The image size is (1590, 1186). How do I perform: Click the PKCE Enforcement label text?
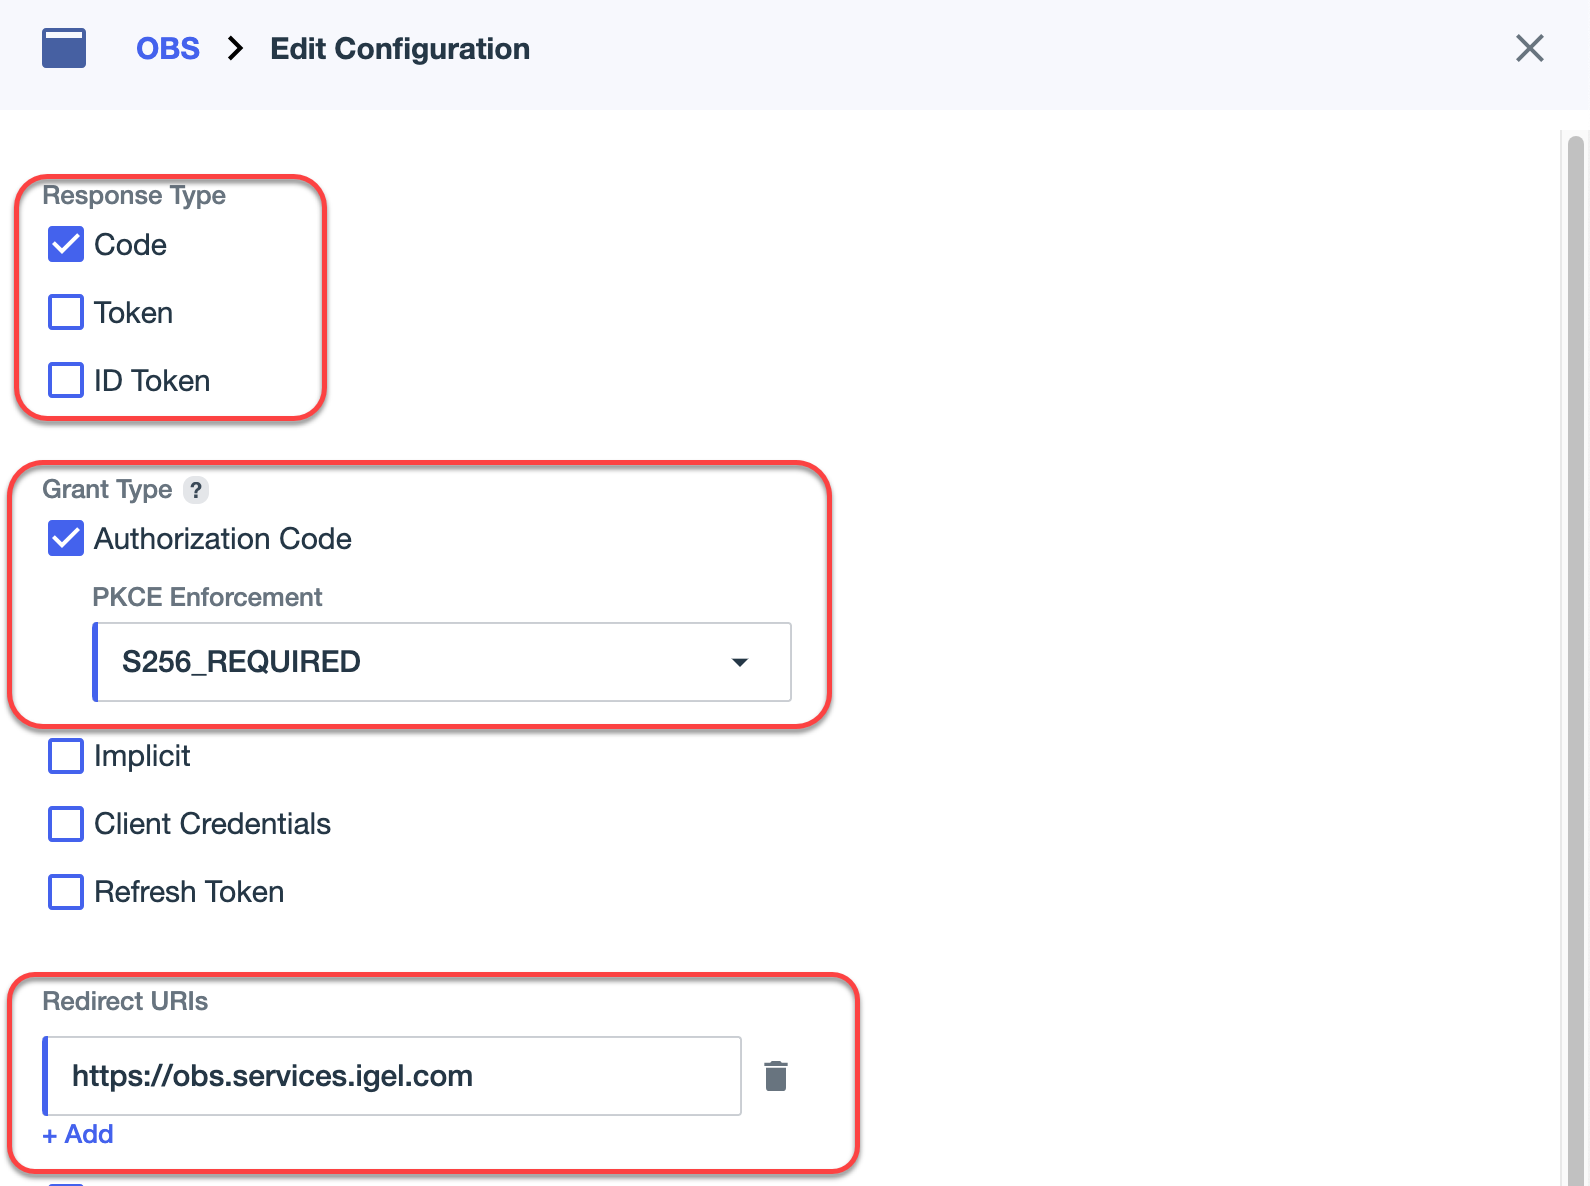point(207,597)
